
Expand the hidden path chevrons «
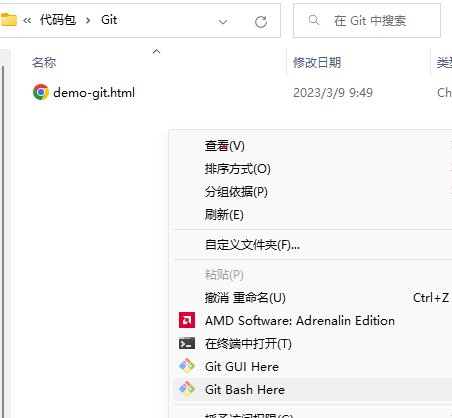(27, 21)
